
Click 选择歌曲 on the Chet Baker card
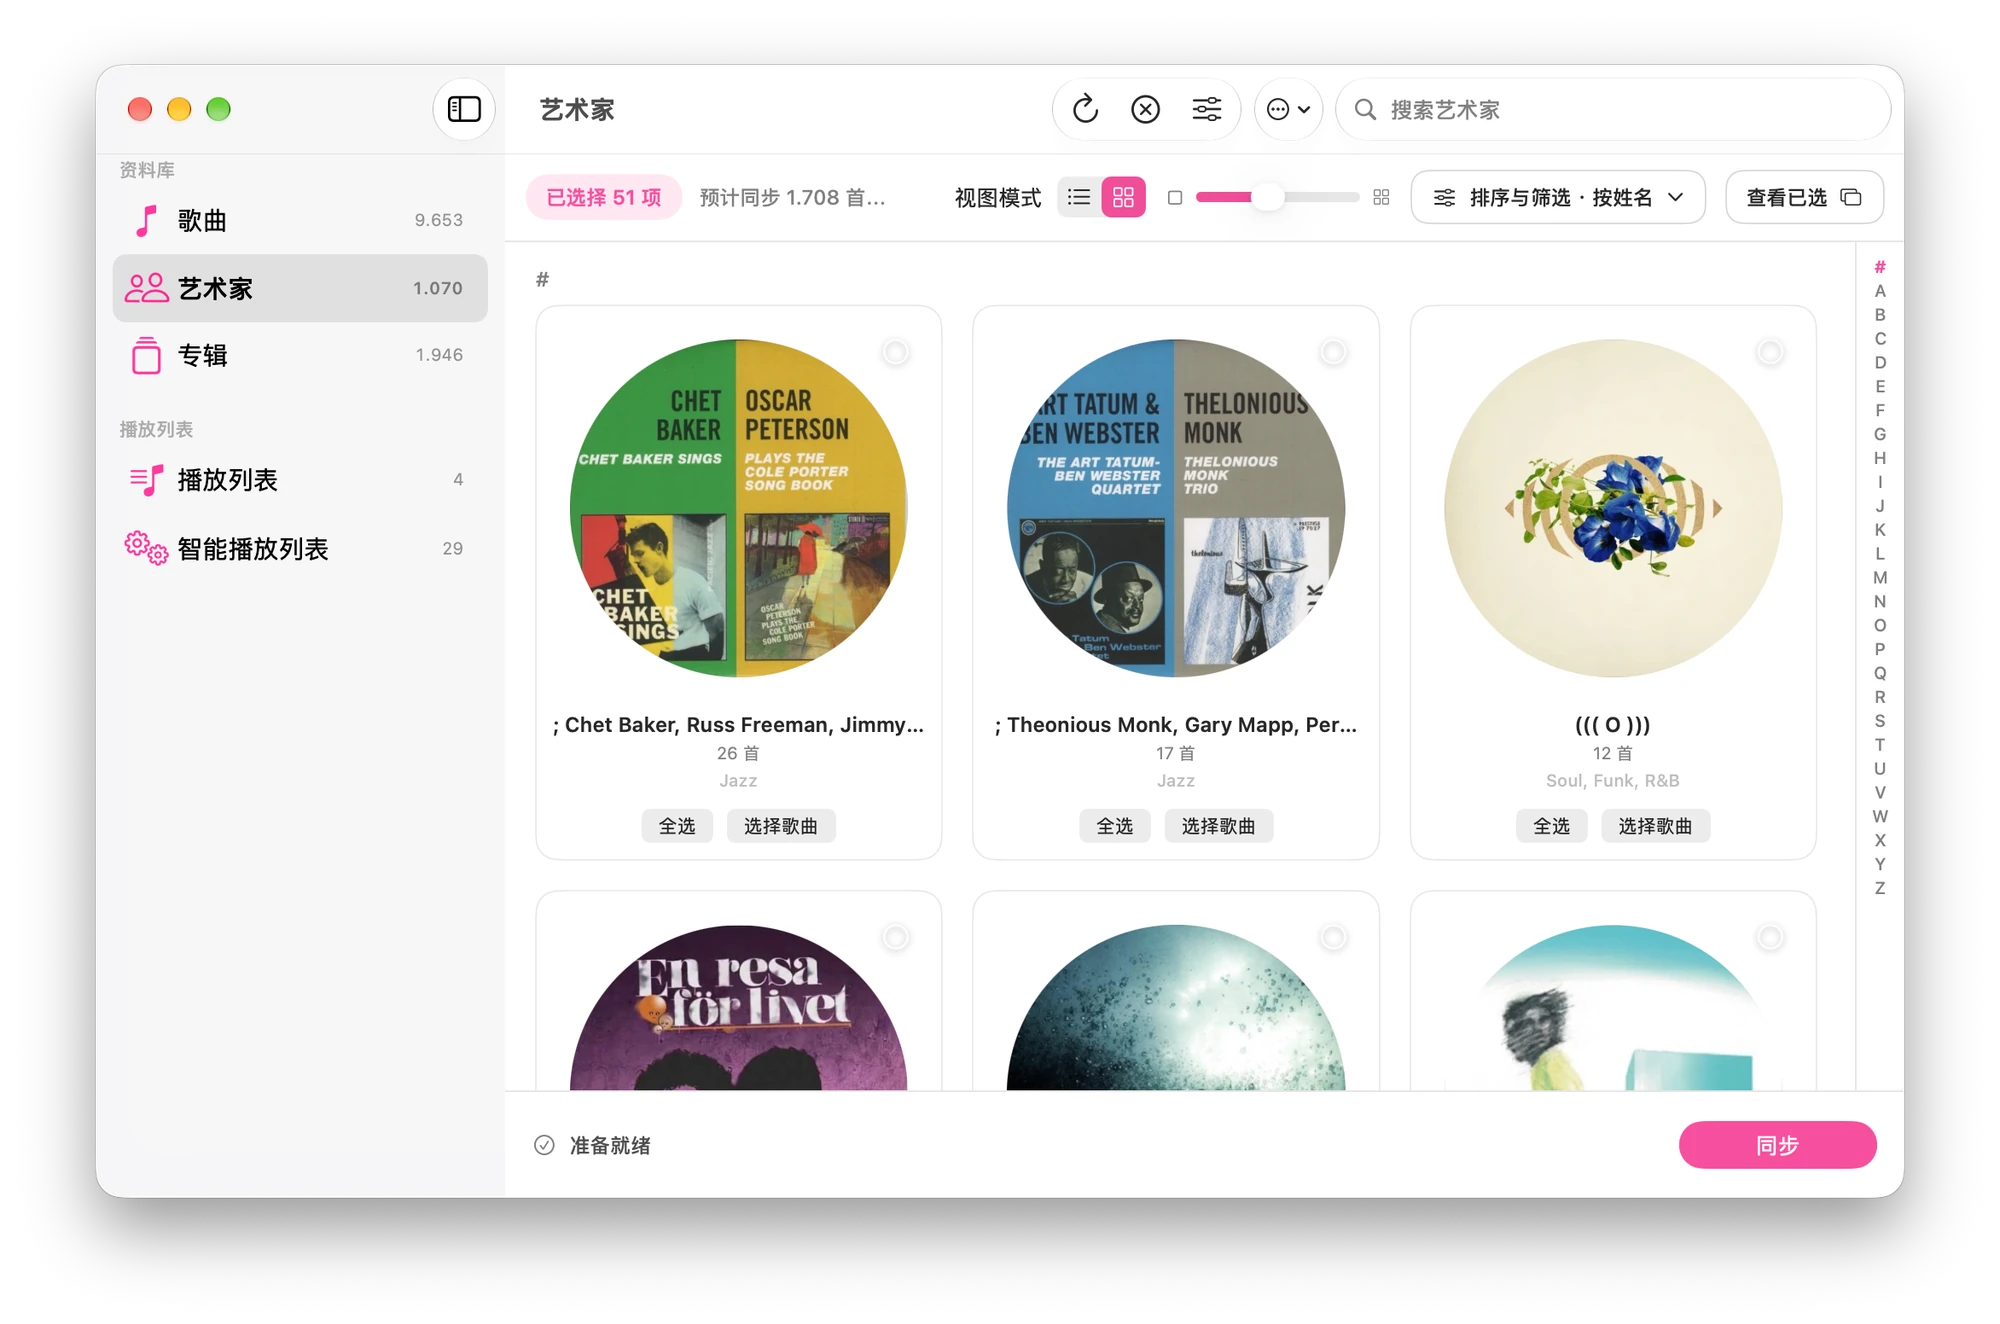(781, 826)
